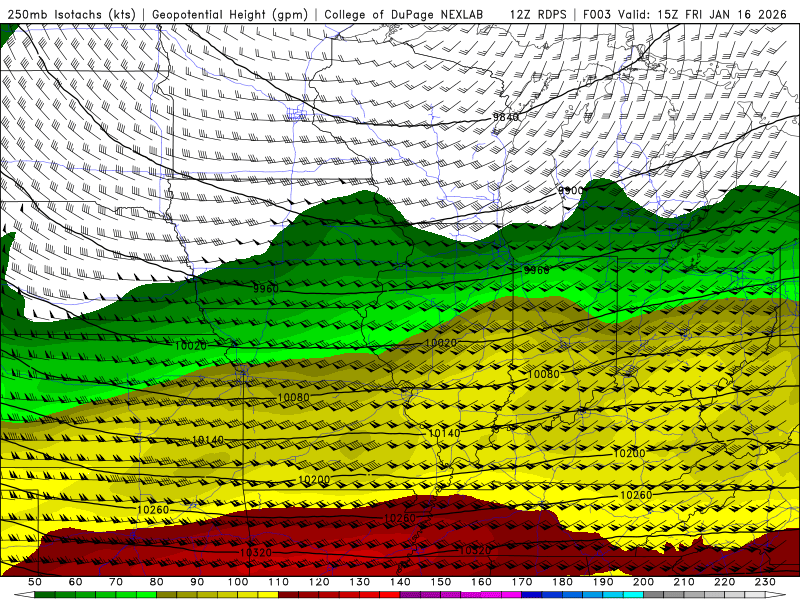This screenshot has width=800, height=600.
Task: Click the 170 value on the color scale
Action: [x=522, y=582]
